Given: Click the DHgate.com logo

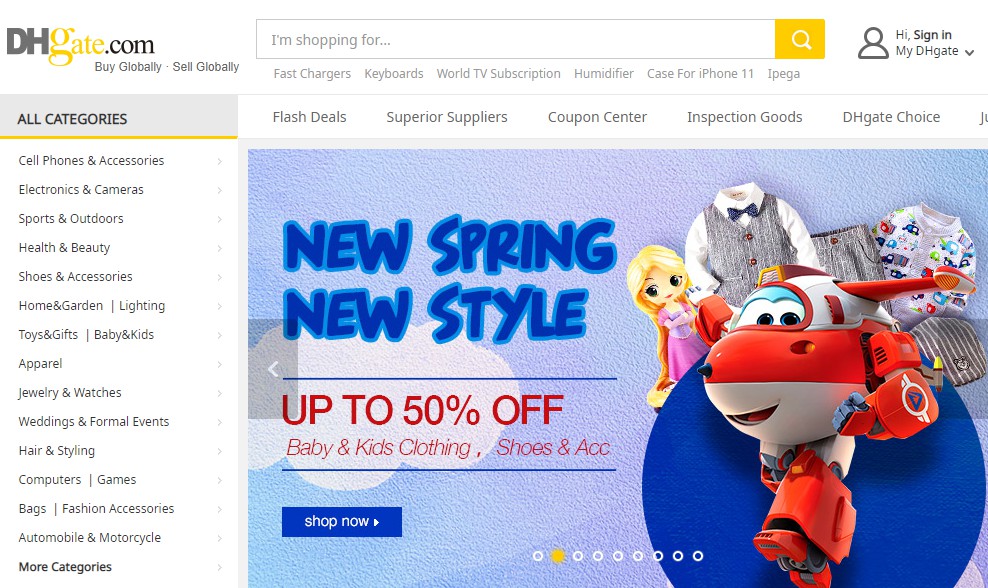Looking at the screenshot, I should click(81, 45).
